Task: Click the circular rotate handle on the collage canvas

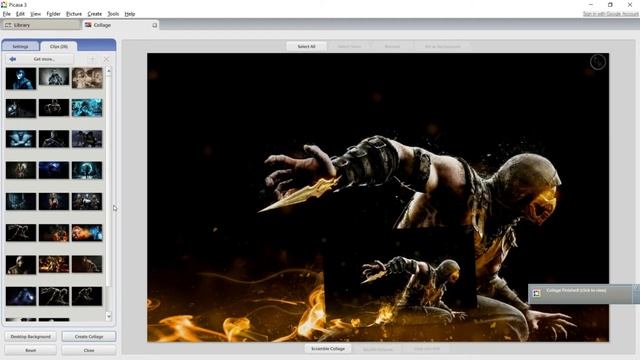Action: pos(598,62)
